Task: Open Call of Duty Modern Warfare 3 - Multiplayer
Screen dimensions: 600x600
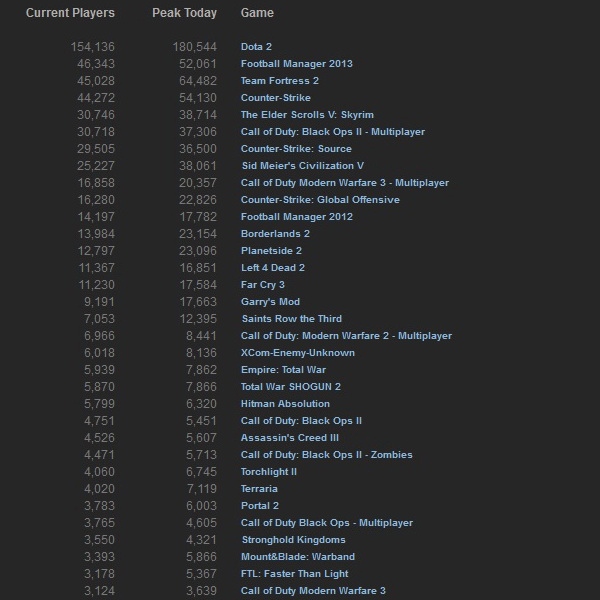Action: [344, 183]
